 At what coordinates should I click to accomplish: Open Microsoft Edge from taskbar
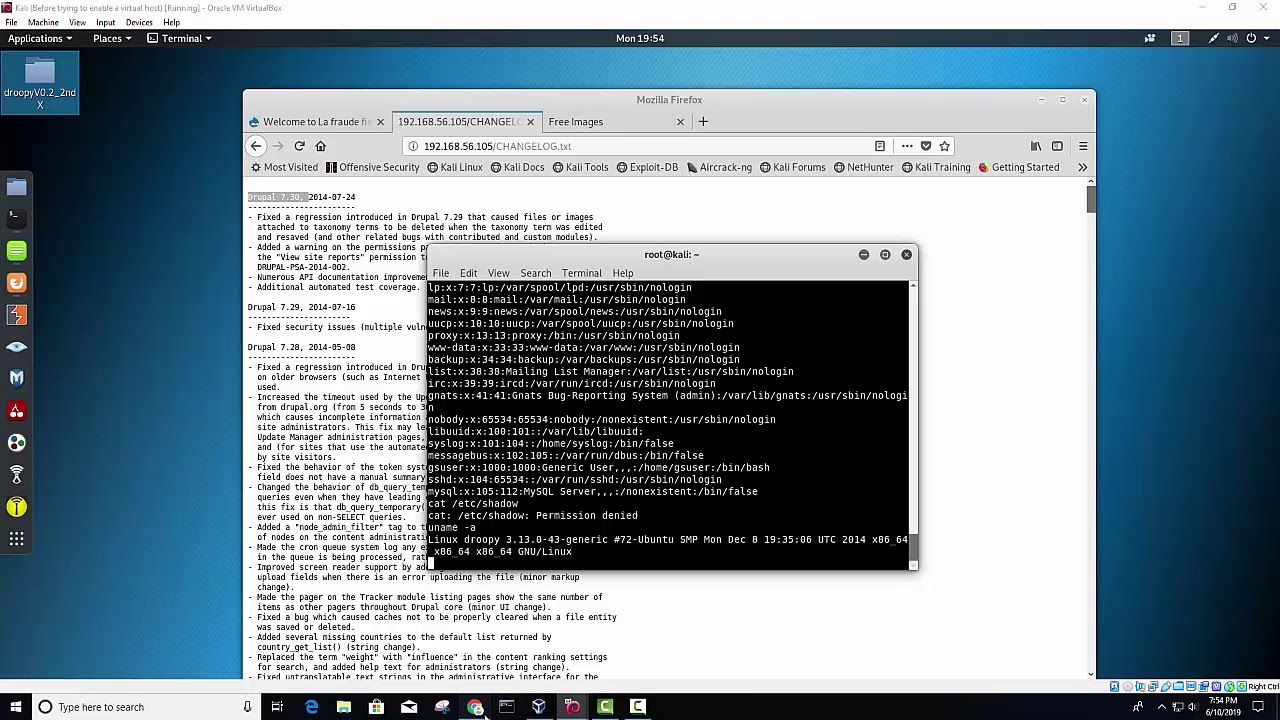[311, 707]
